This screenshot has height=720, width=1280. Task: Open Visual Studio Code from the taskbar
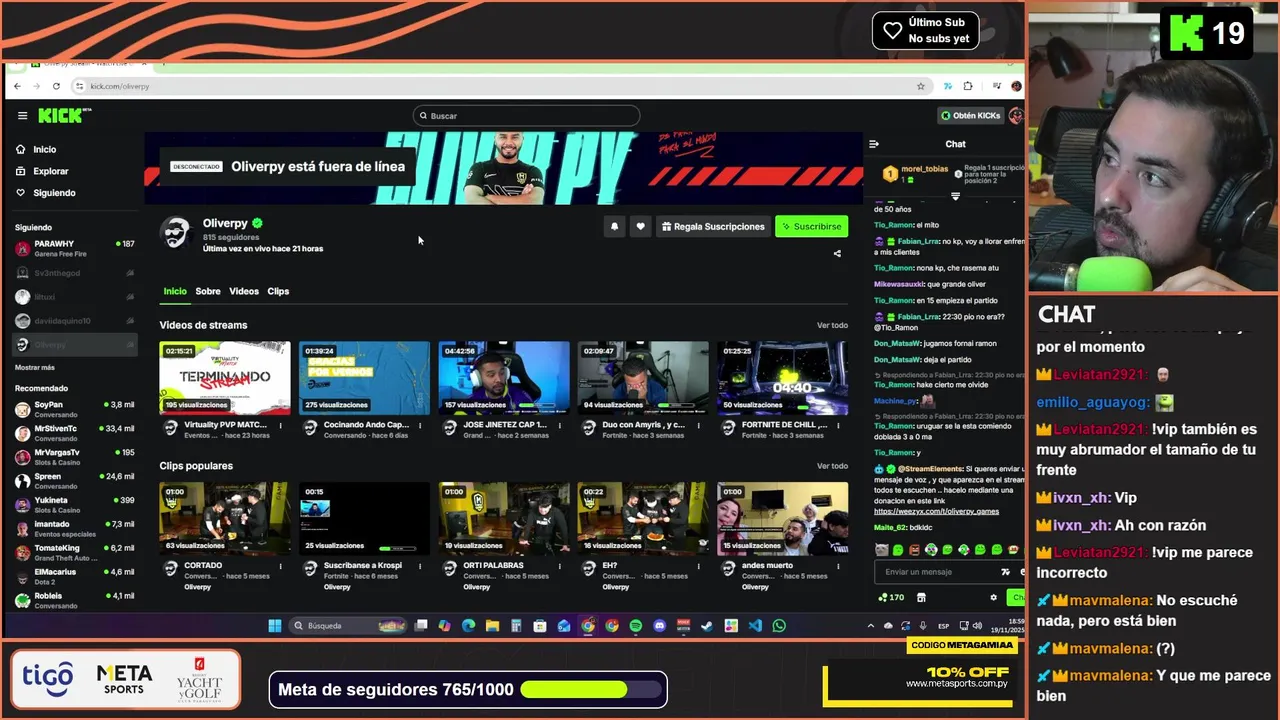coord(755,626)
